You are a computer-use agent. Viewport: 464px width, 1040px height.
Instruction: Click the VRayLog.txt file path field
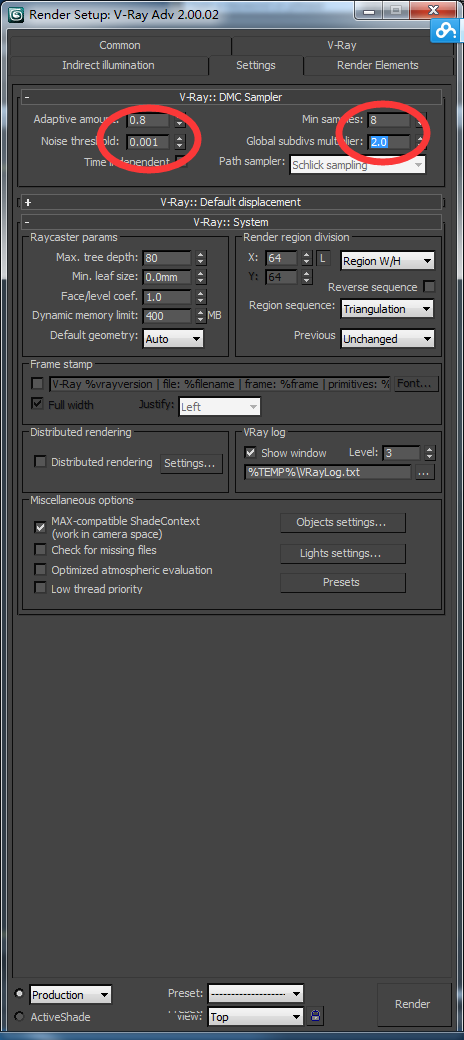[x=328, y=472]
